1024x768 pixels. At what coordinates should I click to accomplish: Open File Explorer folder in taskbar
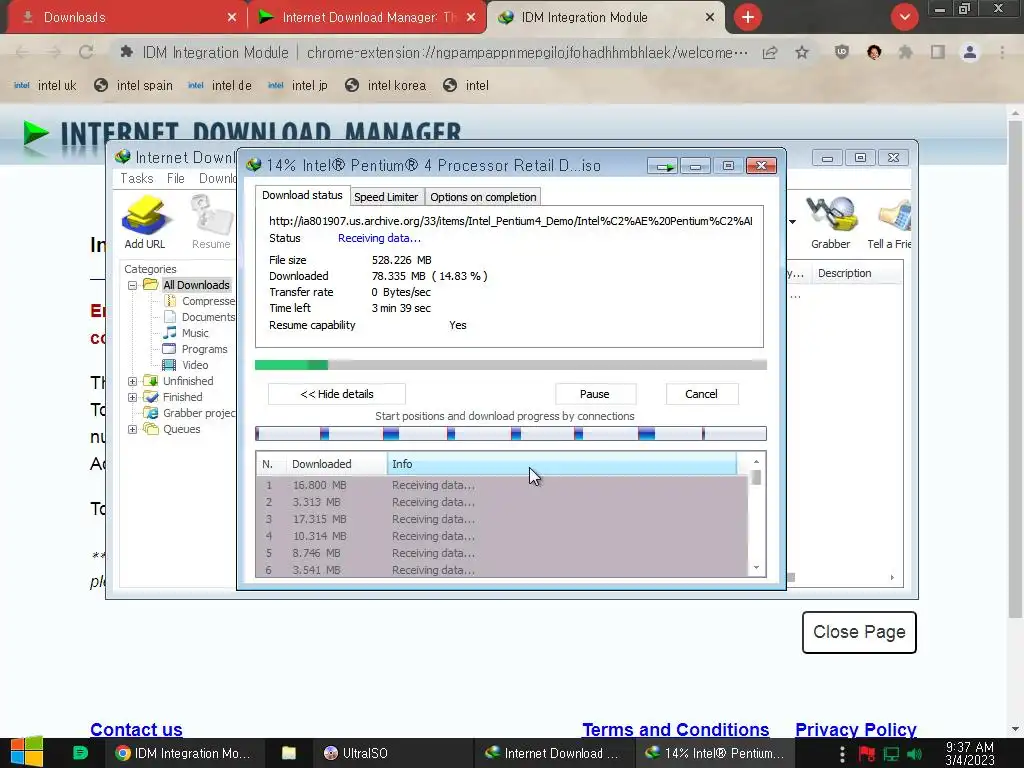tap(289, 753)
